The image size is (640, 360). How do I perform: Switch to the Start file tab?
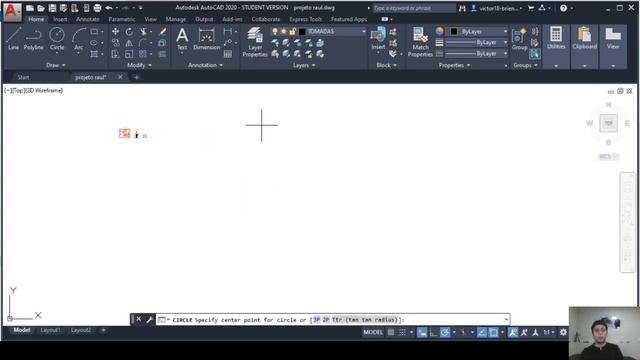click(23, 77)
